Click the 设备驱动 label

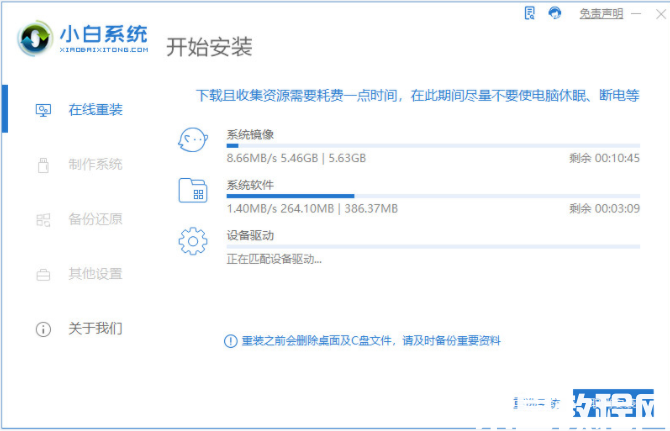250,235
